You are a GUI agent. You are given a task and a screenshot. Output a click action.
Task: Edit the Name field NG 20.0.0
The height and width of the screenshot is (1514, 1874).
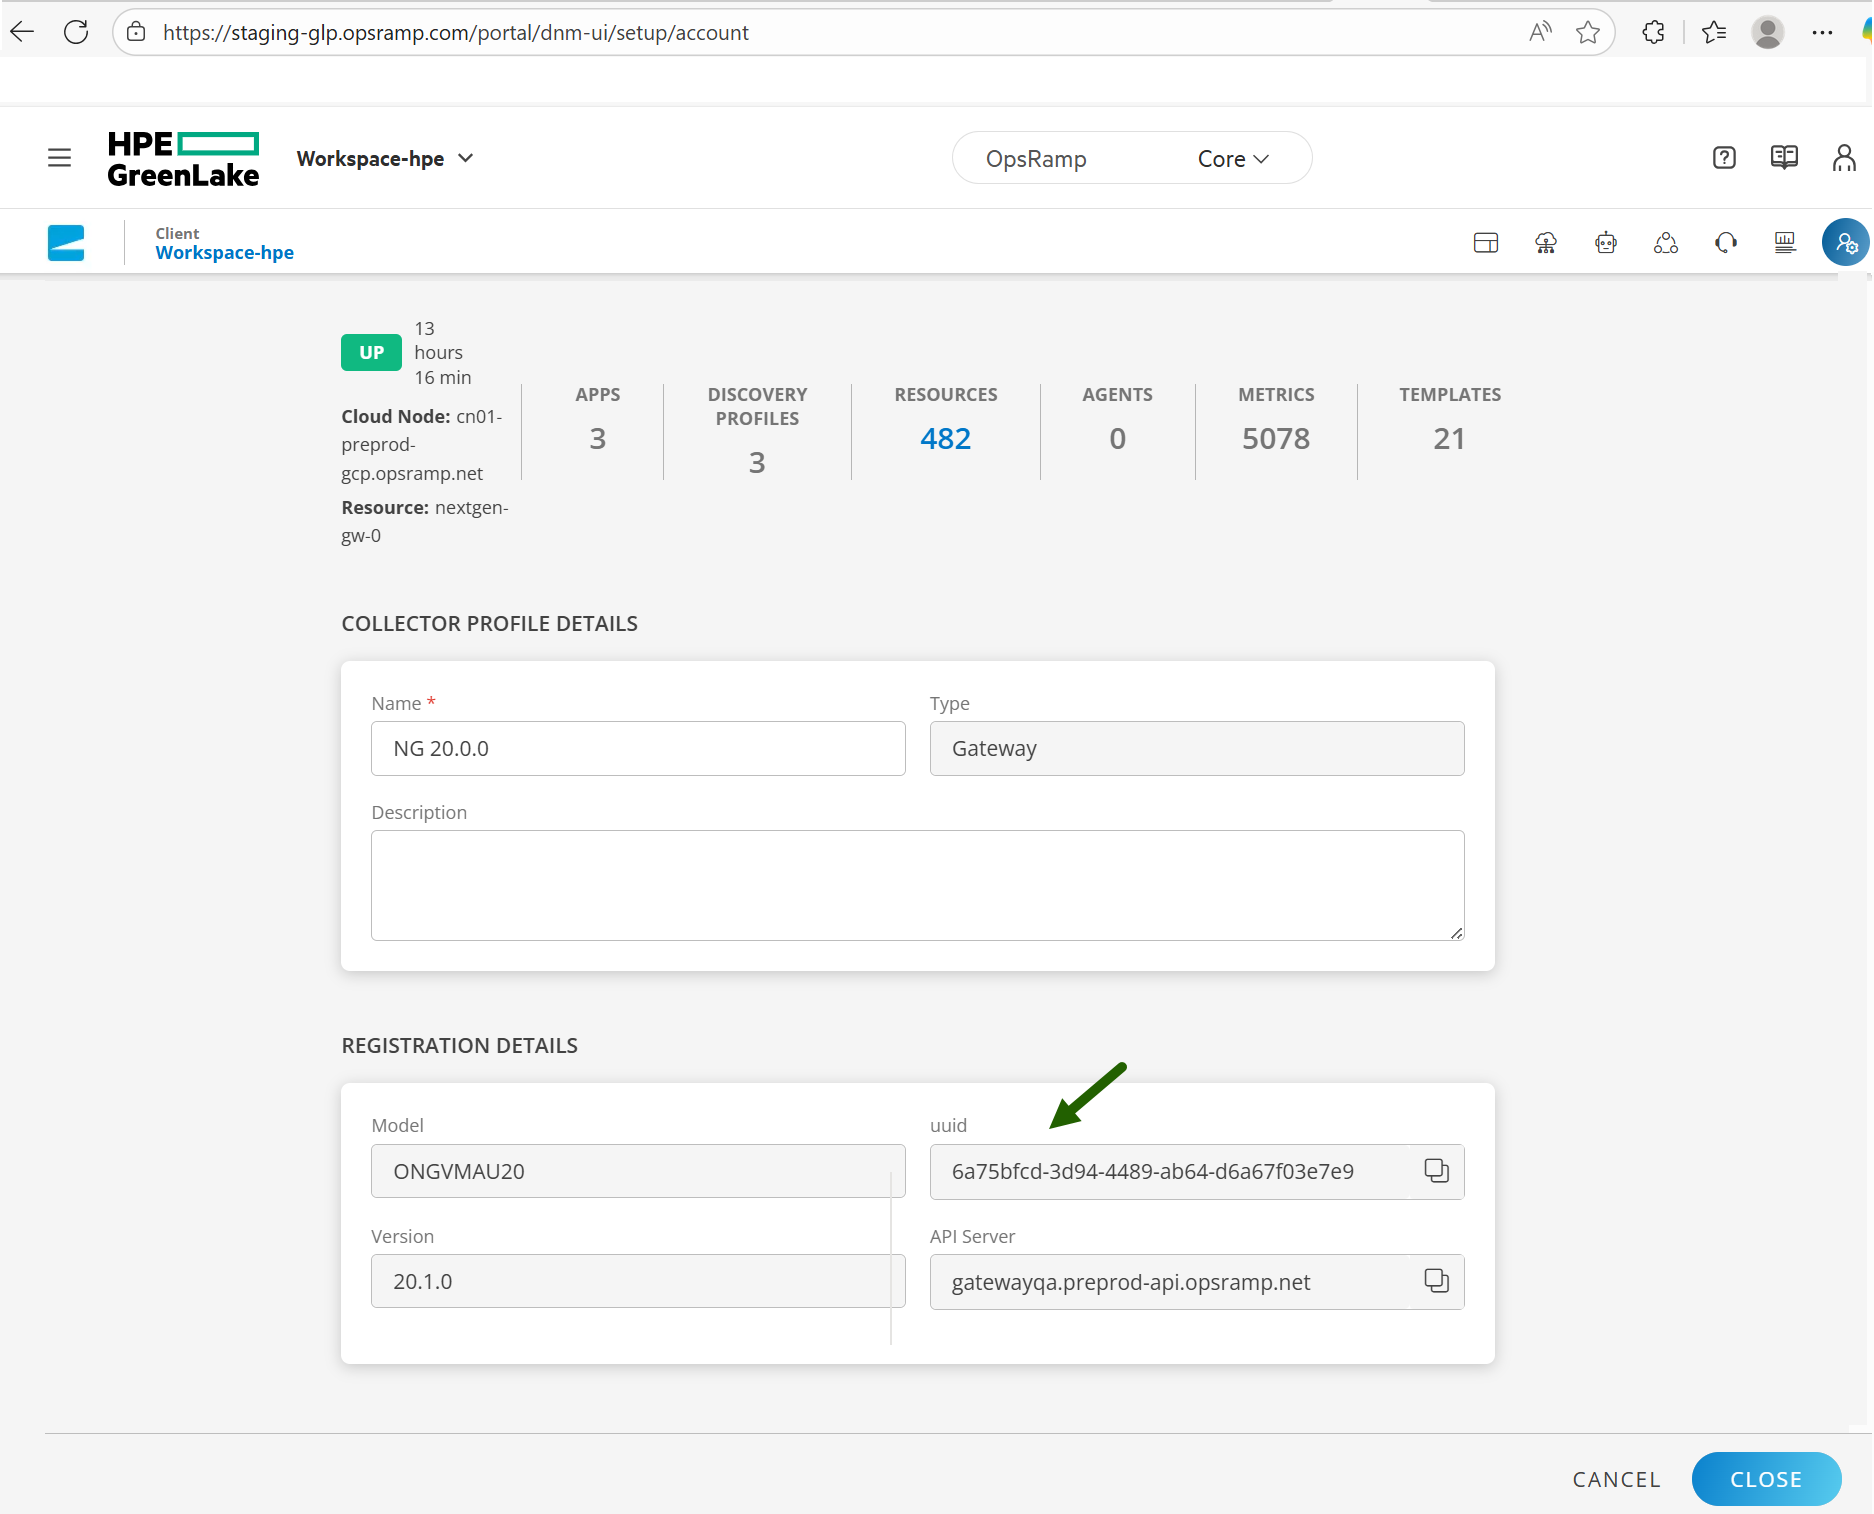[x=638, y=749]
